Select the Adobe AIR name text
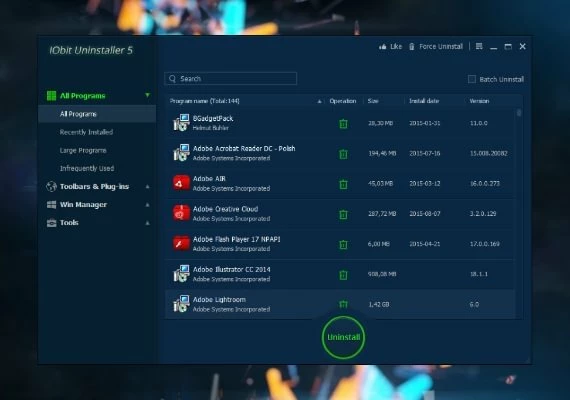 point(209,179)
